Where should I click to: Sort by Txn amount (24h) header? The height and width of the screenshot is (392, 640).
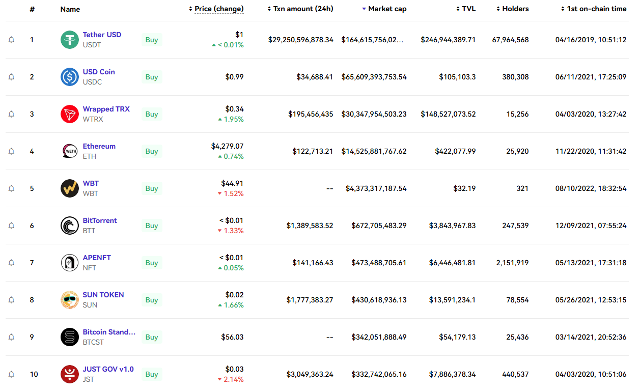[300, 9]
